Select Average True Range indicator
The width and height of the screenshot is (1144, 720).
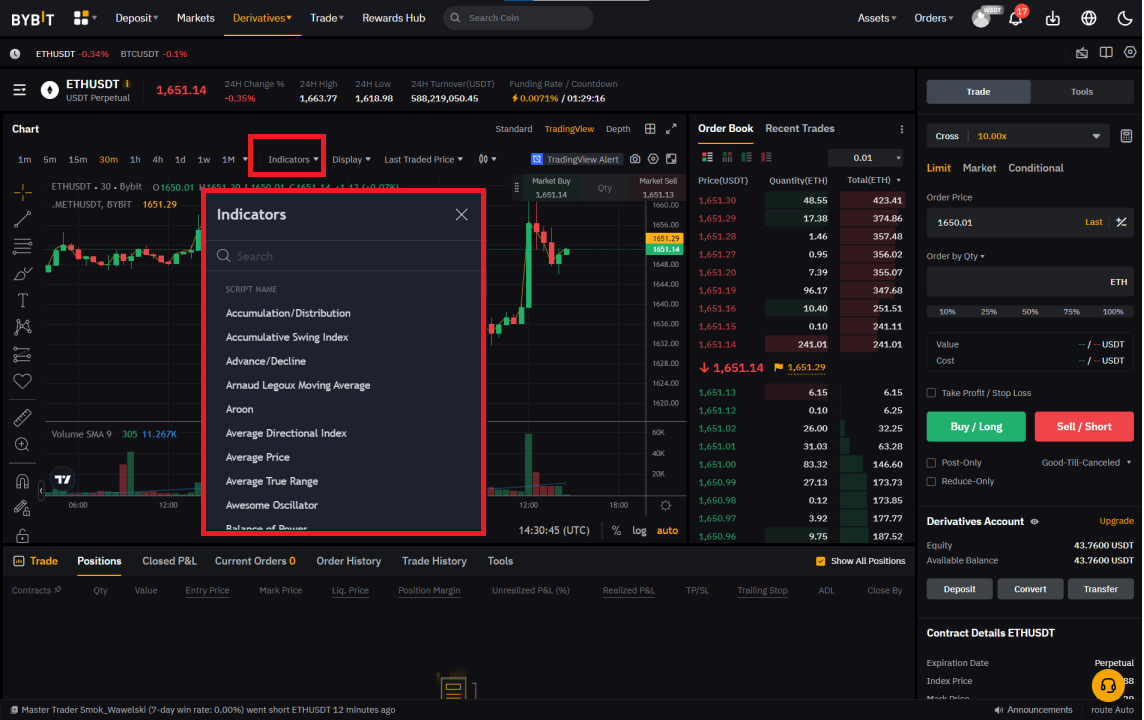(x=271, y=481)
